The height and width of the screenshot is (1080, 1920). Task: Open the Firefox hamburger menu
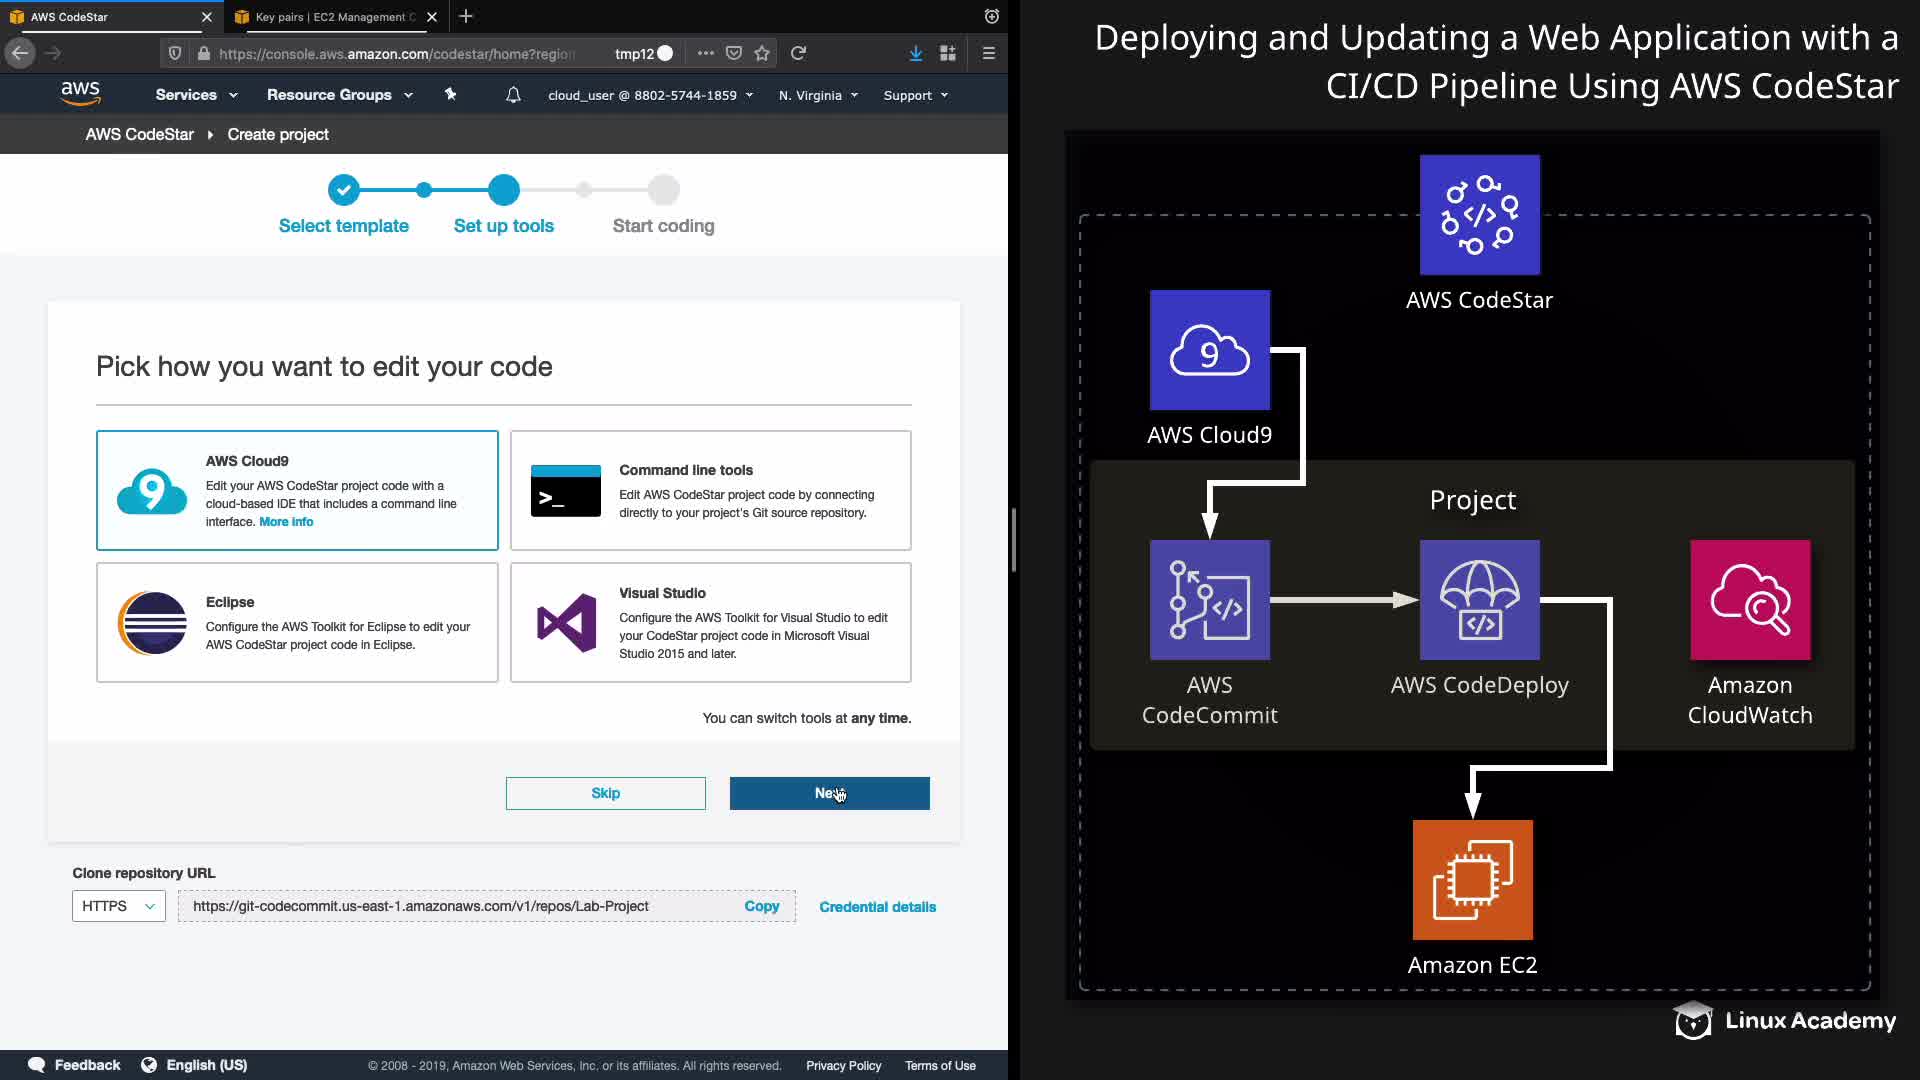pyautogui.click(x=988, y=53)
